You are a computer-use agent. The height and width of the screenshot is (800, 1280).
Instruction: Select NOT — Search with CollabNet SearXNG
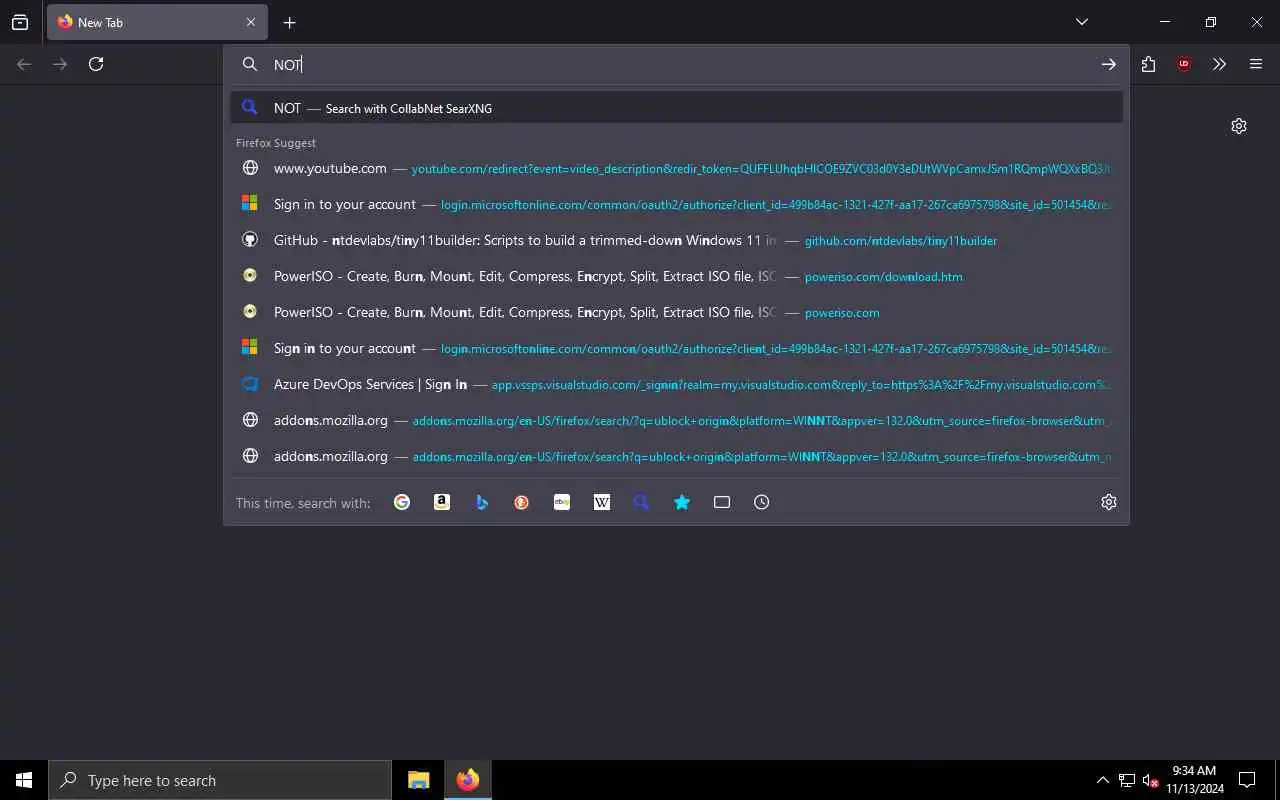677,108
